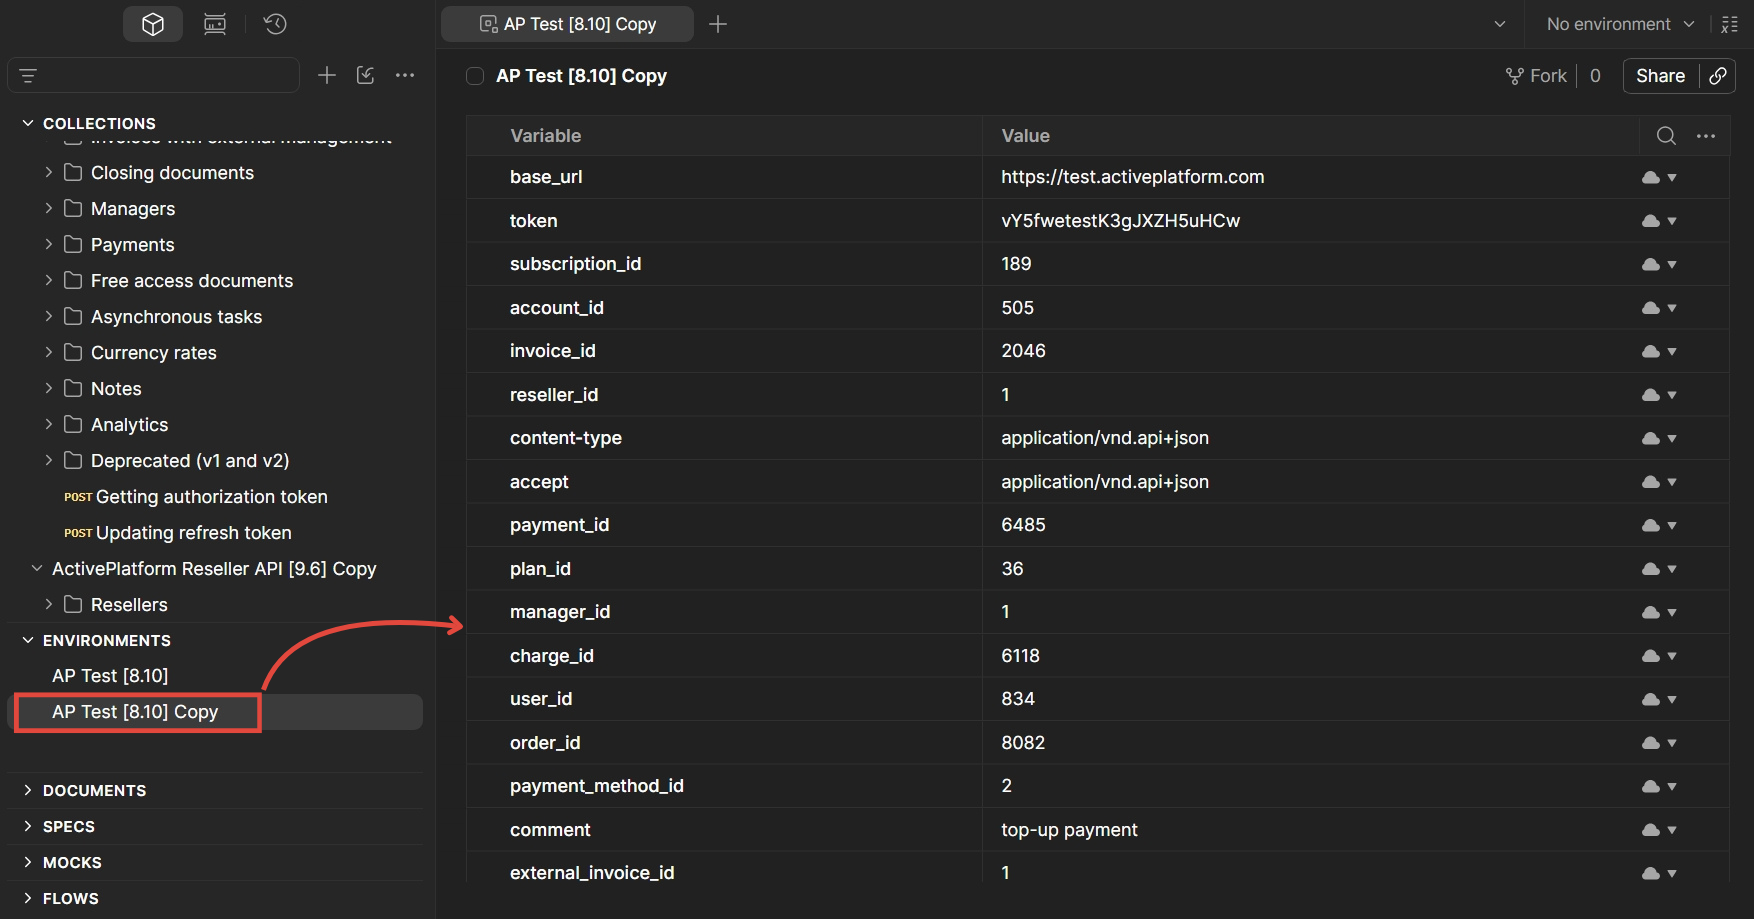Viewport: 1754px width, 919px height.
Task: Edit the base_url value https://test.activeplatform.com
Action: (1133, 177)
